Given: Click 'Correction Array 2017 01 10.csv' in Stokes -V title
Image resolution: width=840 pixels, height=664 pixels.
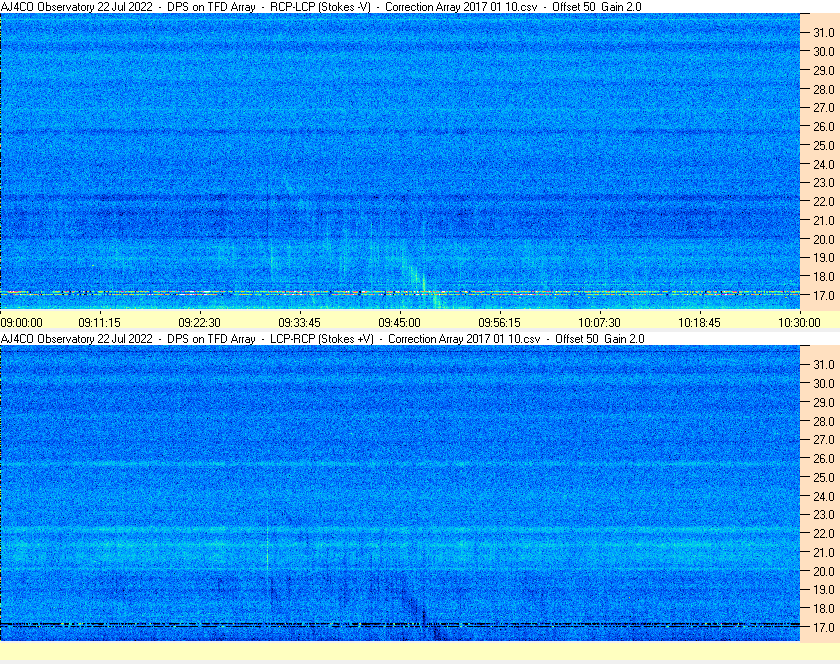Looking at the screenshot, I should click(461, 7).
